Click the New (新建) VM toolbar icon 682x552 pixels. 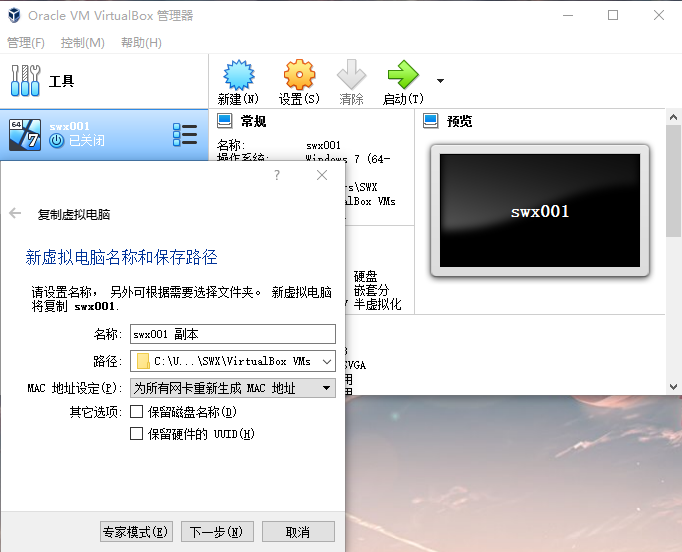[x=238, y=75]
